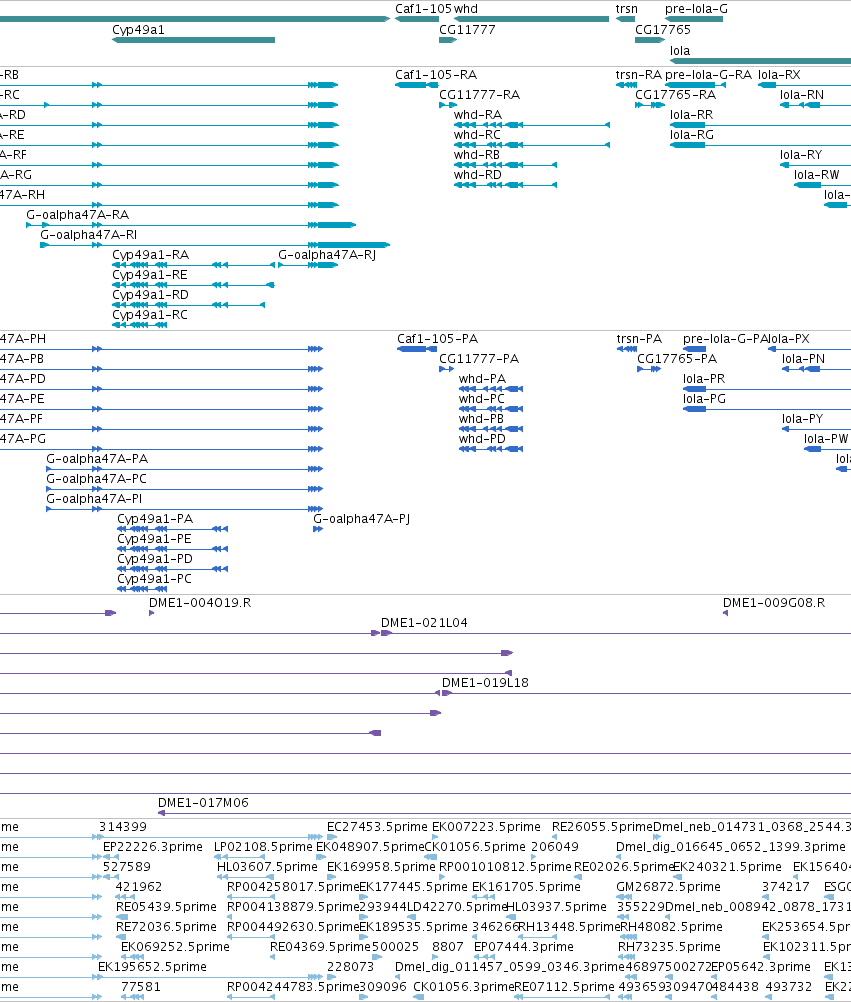
Task: Click EST label HL03607.5prime
Action: [267, 867]
